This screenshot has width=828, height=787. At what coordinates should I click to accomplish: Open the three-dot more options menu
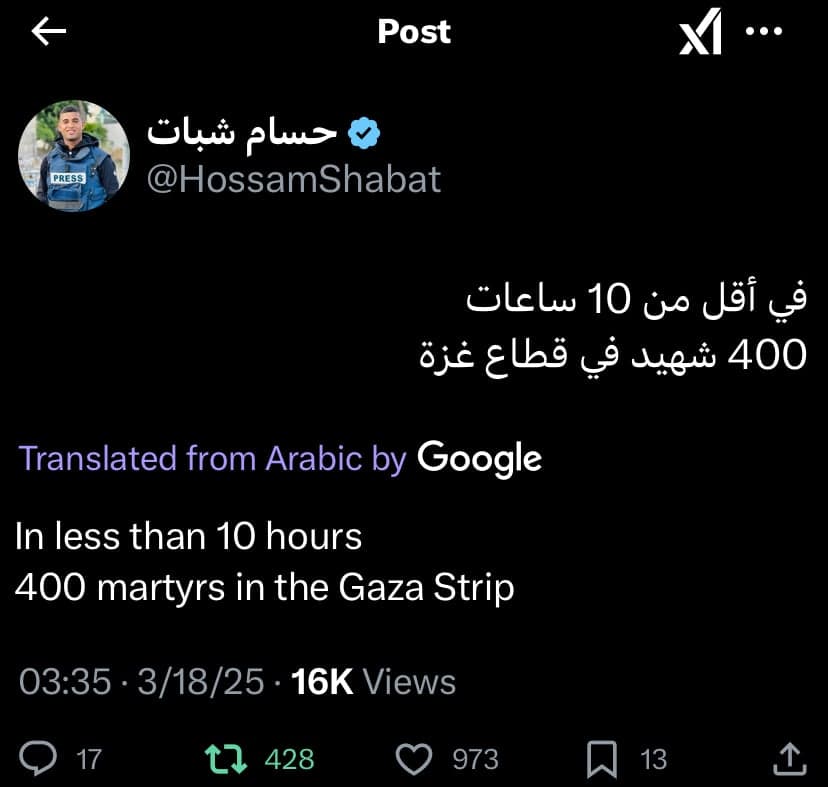point(765,31)
